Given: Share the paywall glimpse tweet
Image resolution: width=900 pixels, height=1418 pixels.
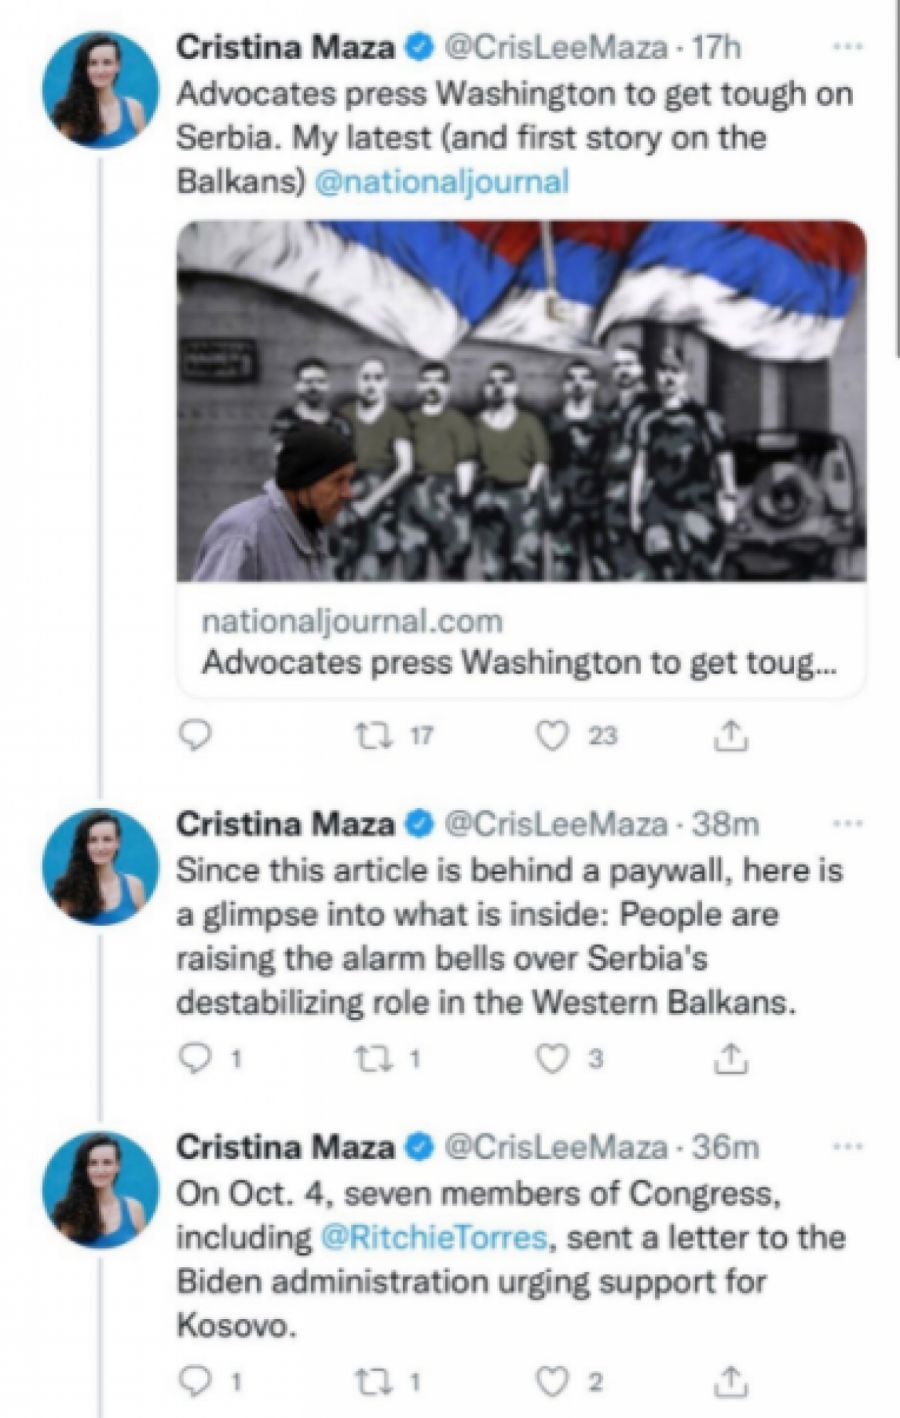Looking at the screenshot, I should (730, 1058).
